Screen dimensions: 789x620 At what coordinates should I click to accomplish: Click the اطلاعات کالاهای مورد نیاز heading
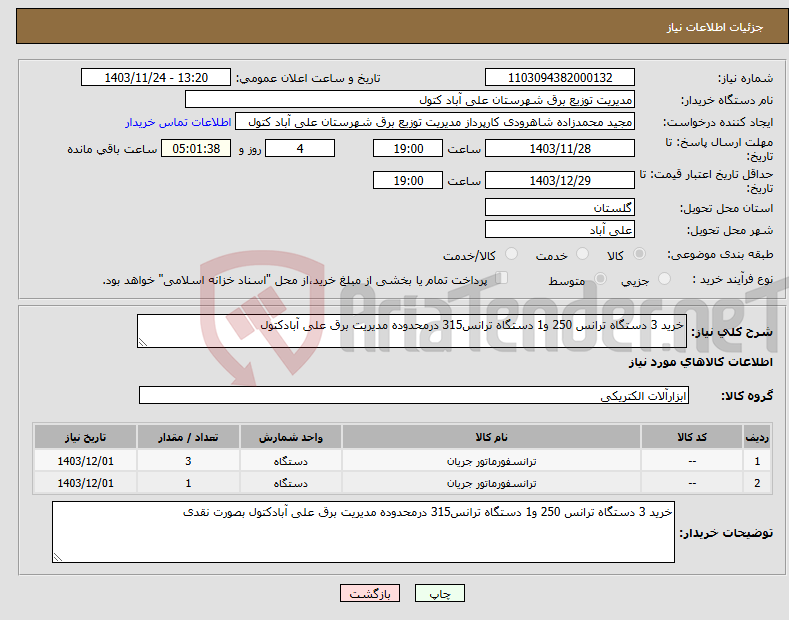tap(700, 362)
